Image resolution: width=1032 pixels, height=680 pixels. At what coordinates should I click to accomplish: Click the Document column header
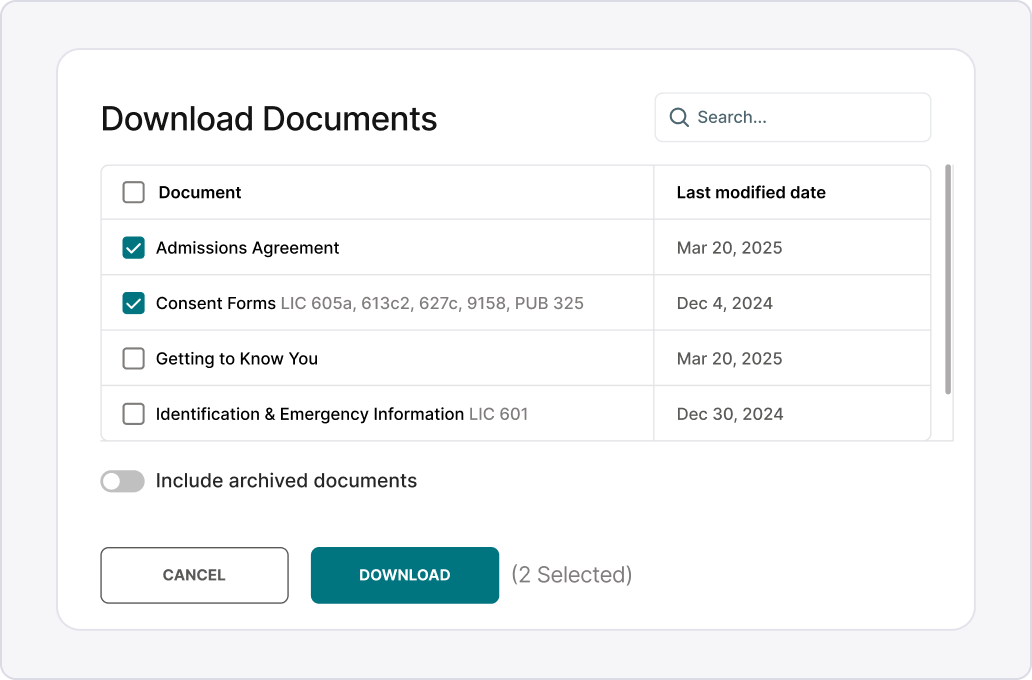[199, 192]
